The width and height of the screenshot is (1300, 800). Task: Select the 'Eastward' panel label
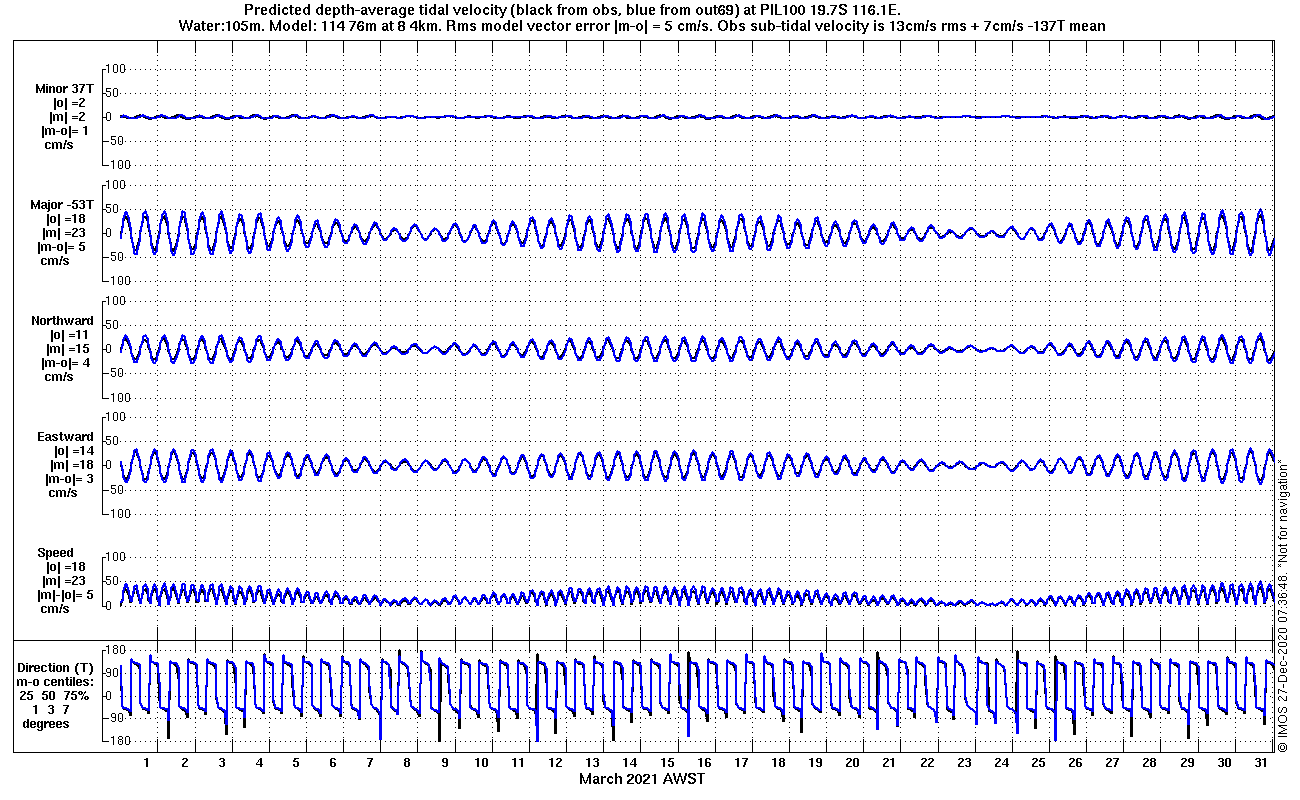click(65, 437)
